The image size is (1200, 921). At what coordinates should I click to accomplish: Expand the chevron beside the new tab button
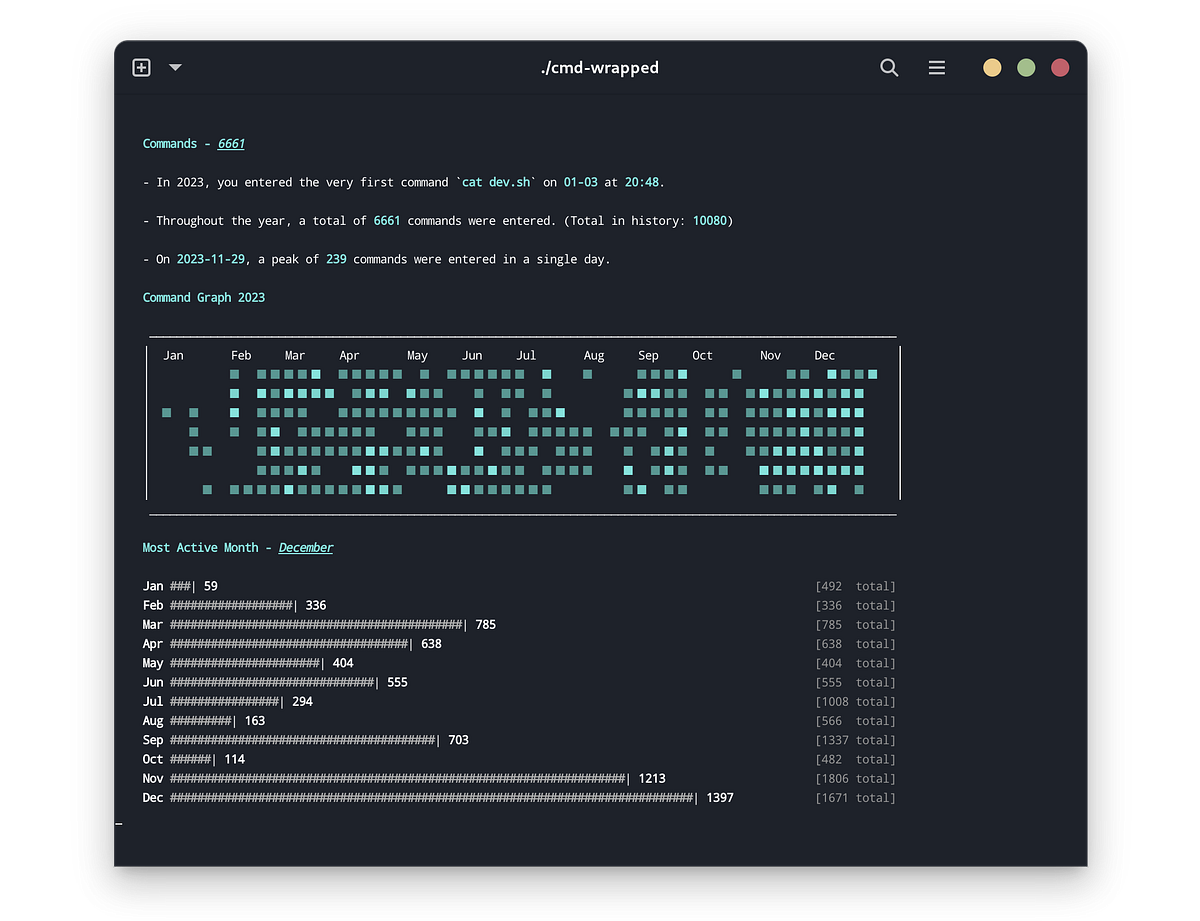point(175,68)
